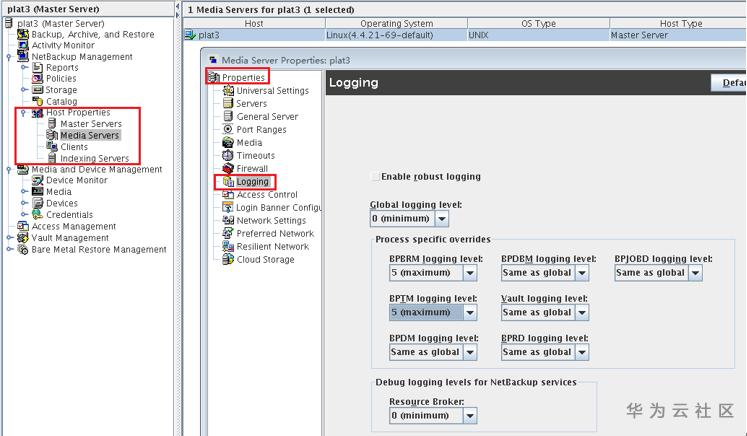Select the Host Properties icon

pyautogui.click(x=37, y=113)
